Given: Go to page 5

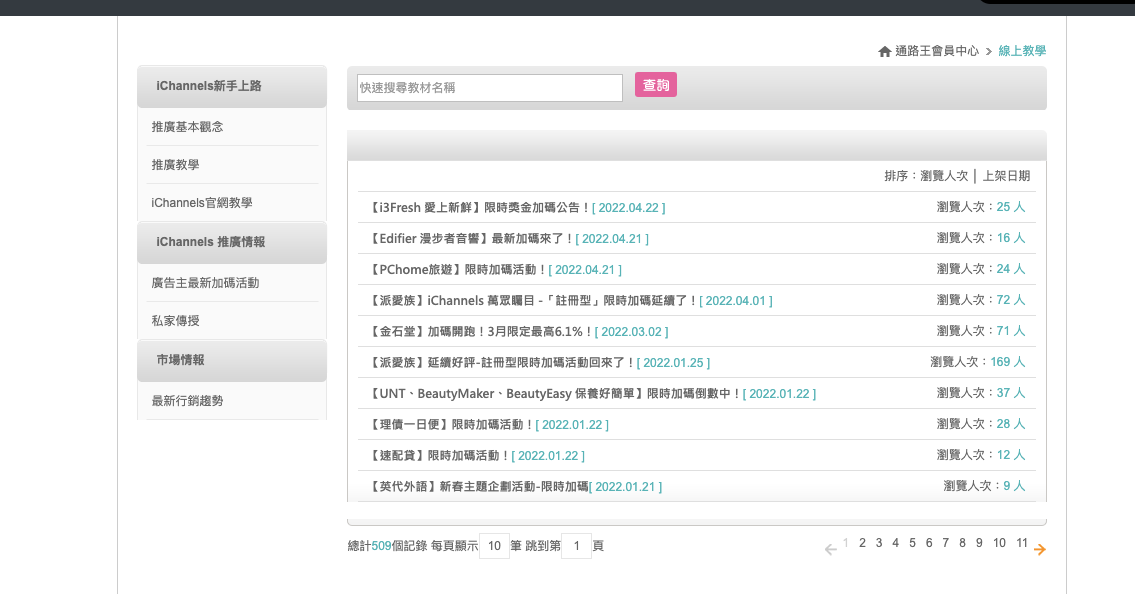Looking at the screenshot, I should (x=912, y=543).
